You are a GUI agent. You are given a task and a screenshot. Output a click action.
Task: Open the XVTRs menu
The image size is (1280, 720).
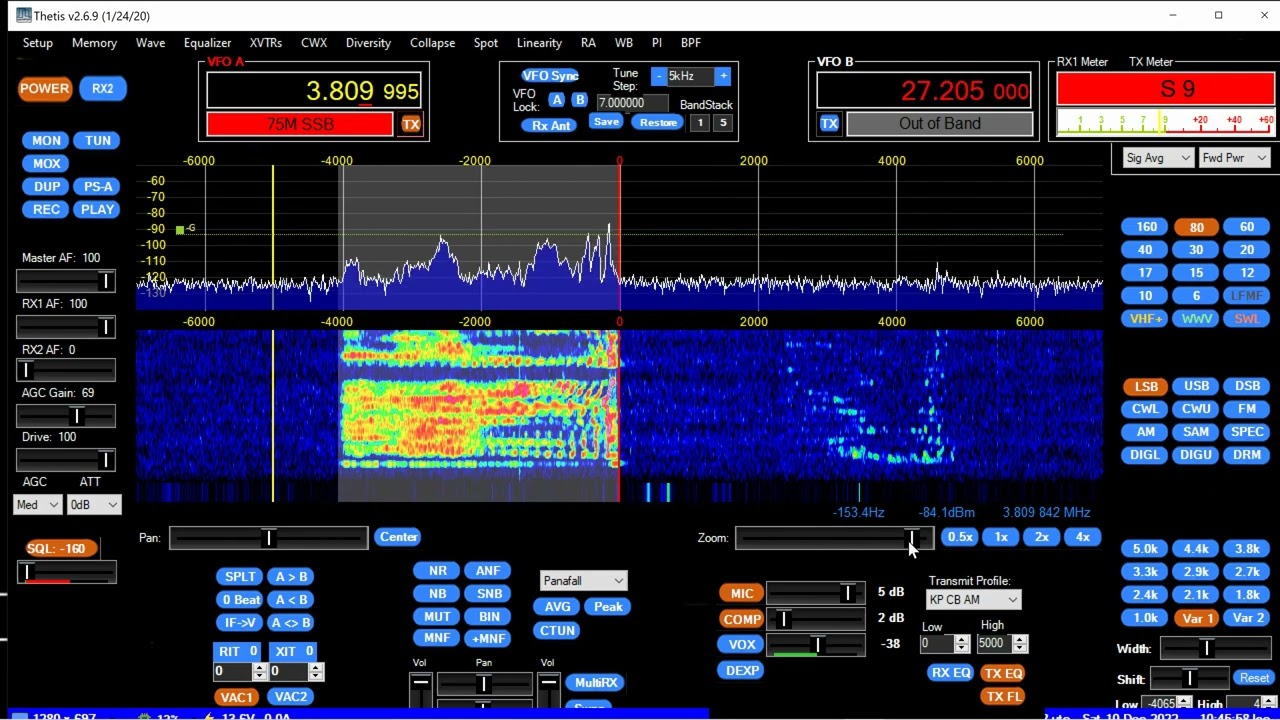tap(266, 43)
